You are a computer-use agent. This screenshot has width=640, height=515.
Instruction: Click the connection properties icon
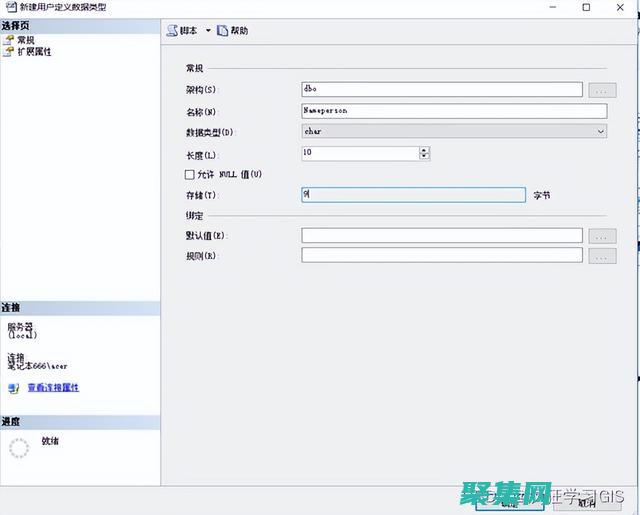pos(13,388)
